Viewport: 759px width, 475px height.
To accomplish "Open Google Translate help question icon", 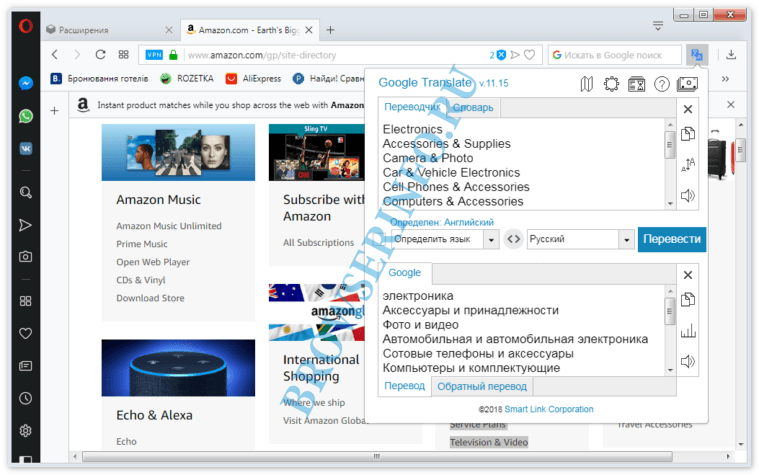I will (x=662, y=84).
